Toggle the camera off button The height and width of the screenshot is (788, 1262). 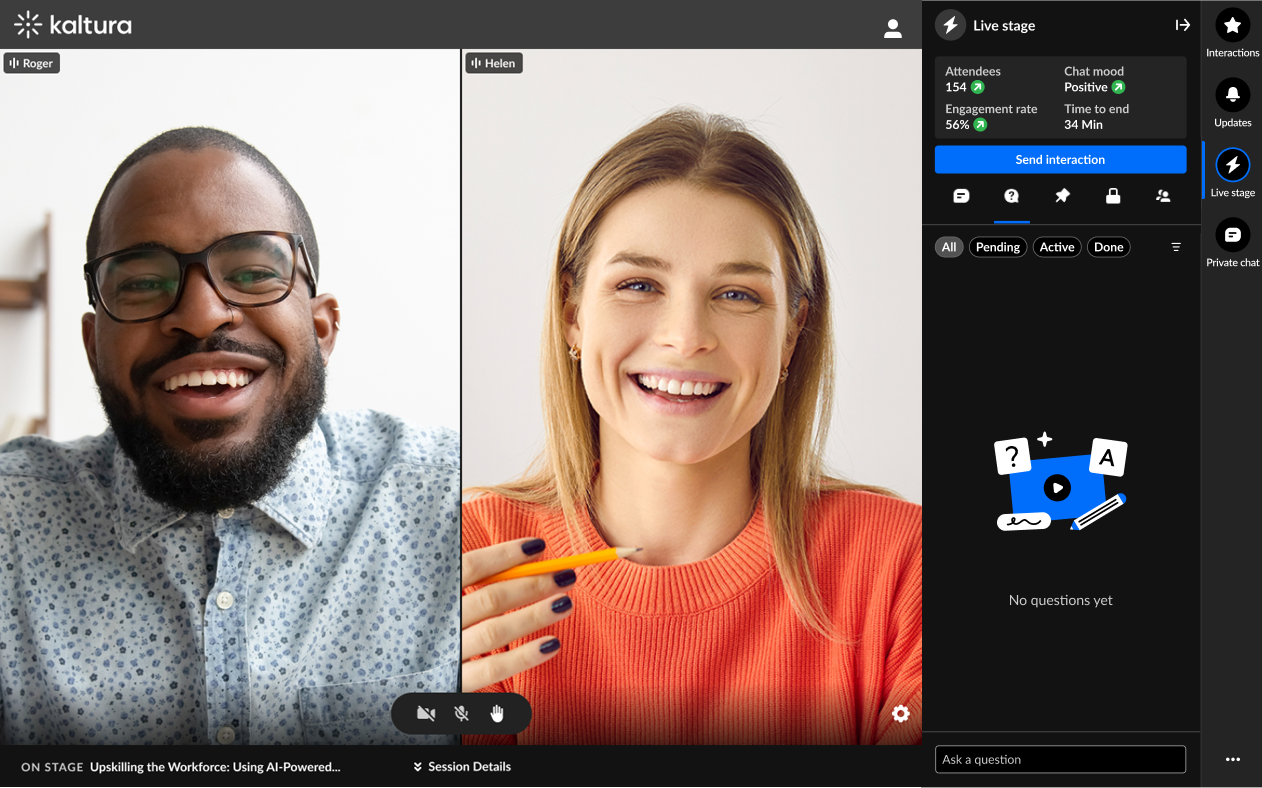click(426, 714)
